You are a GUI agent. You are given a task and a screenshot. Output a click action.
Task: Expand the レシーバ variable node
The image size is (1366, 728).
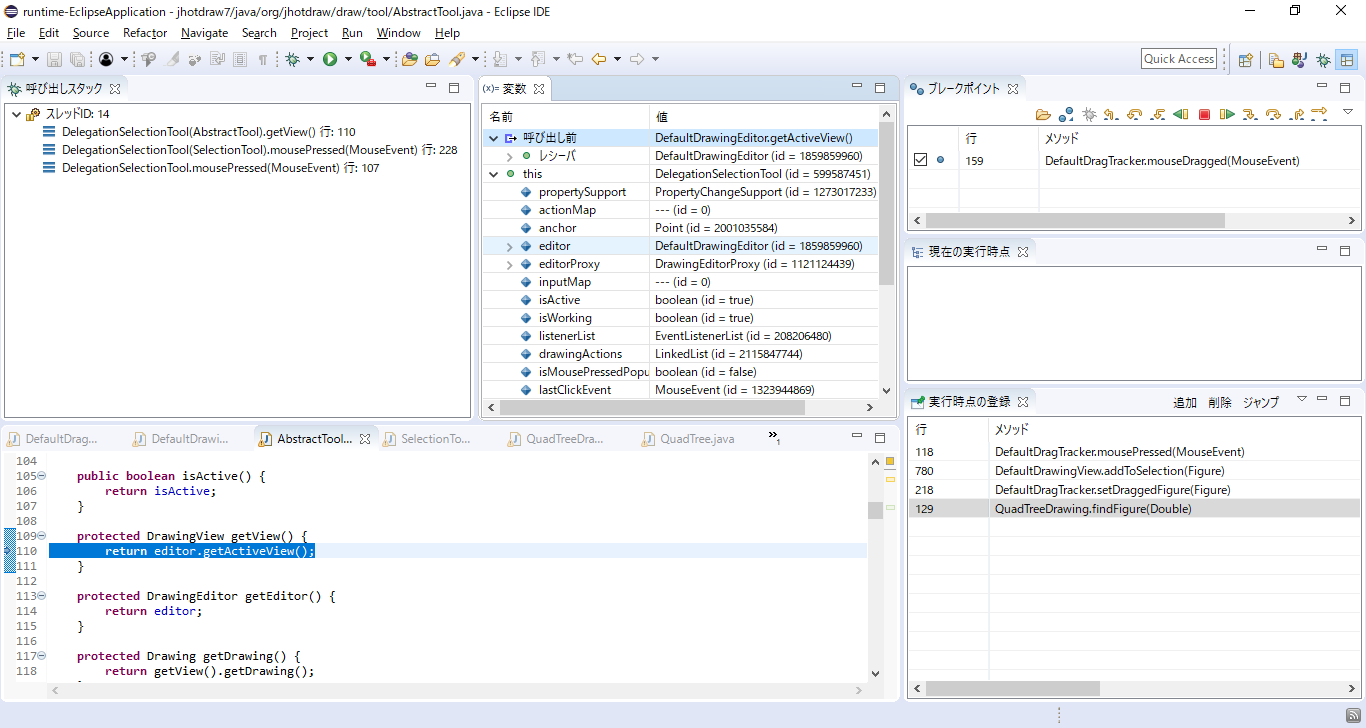coord(510,156)
